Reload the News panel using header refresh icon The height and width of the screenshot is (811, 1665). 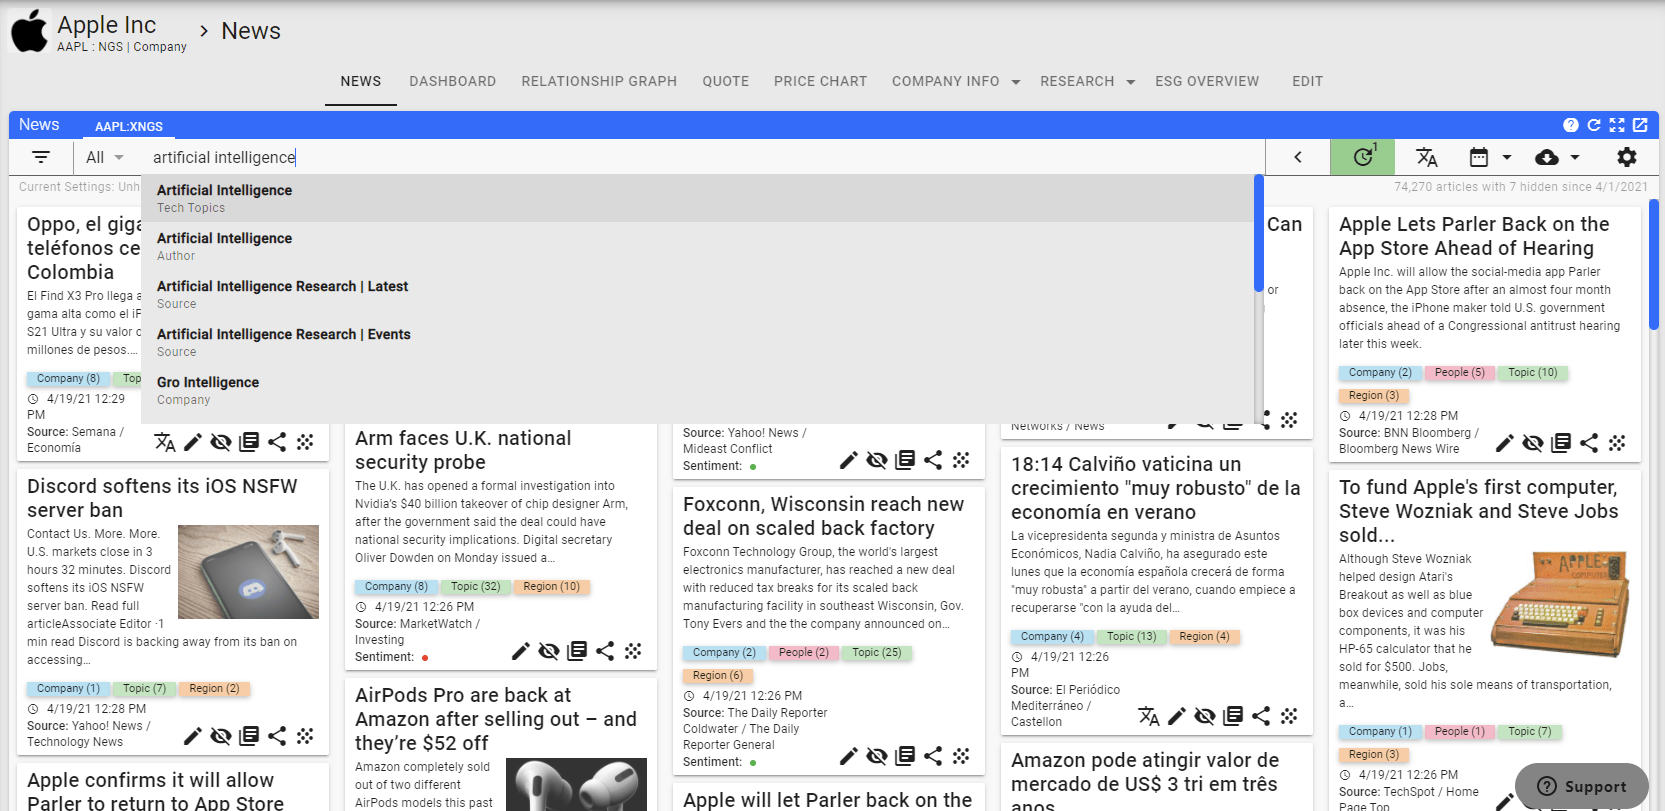click(1594, 125)
